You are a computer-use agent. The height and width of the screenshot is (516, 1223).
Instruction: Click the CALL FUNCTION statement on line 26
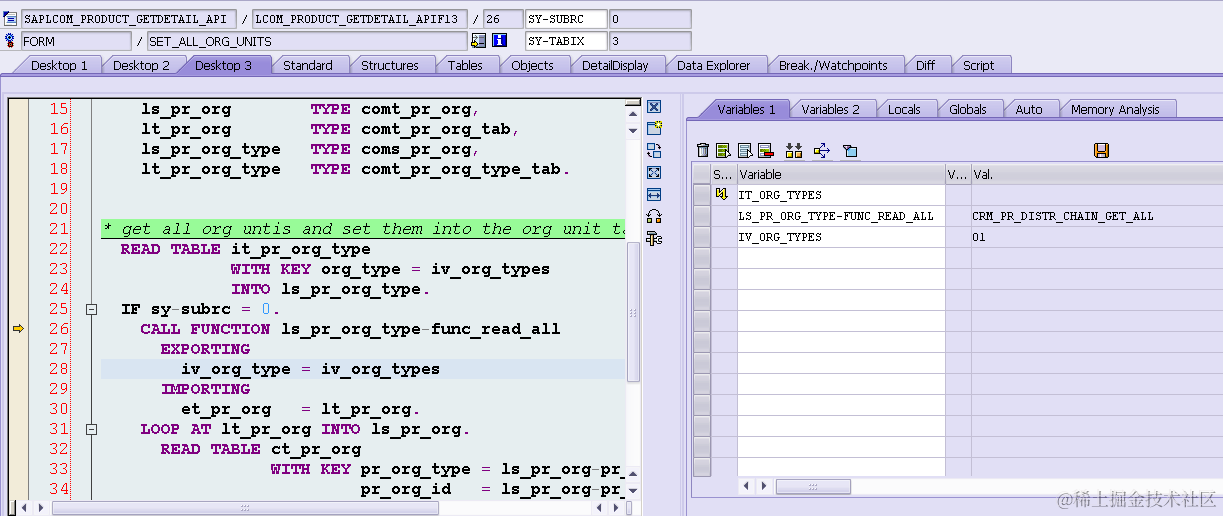click(350, 329)
